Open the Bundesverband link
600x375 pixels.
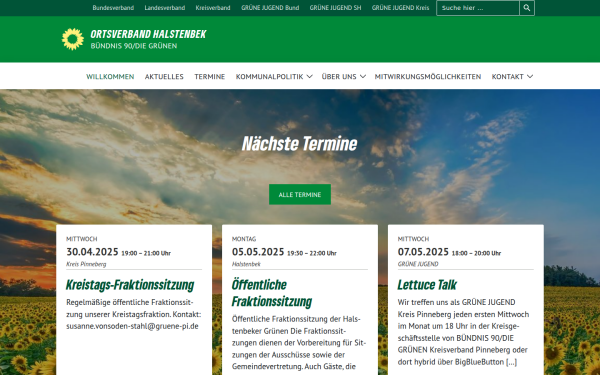coord(113,8)
